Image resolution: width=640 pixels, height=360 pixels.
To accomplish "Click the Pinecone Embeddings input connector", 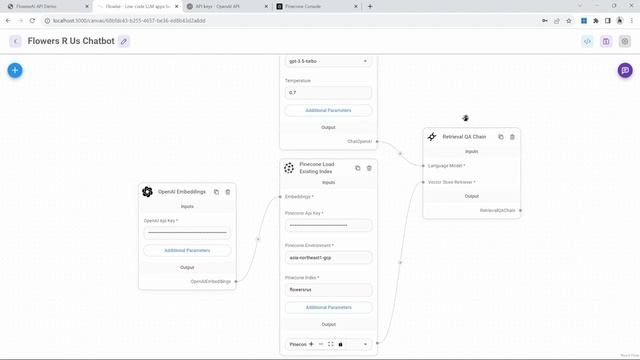I will pos(280,197).
